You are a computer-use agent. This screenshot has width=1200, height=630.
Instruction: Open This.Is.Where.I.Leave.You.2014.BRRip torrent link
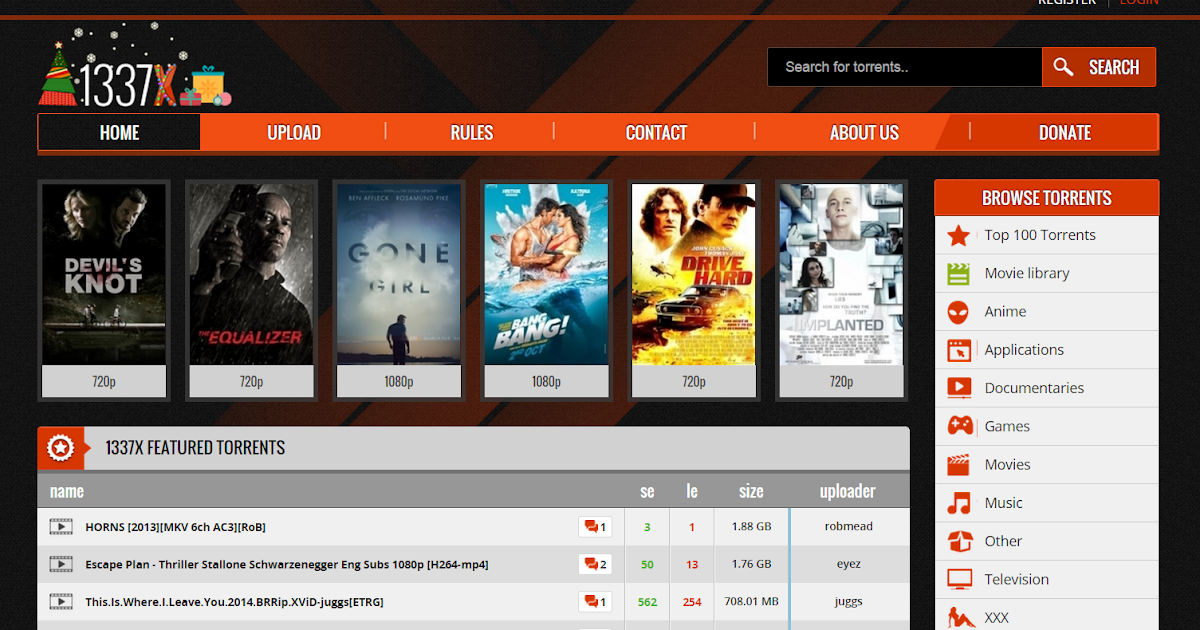coord(234,602)
